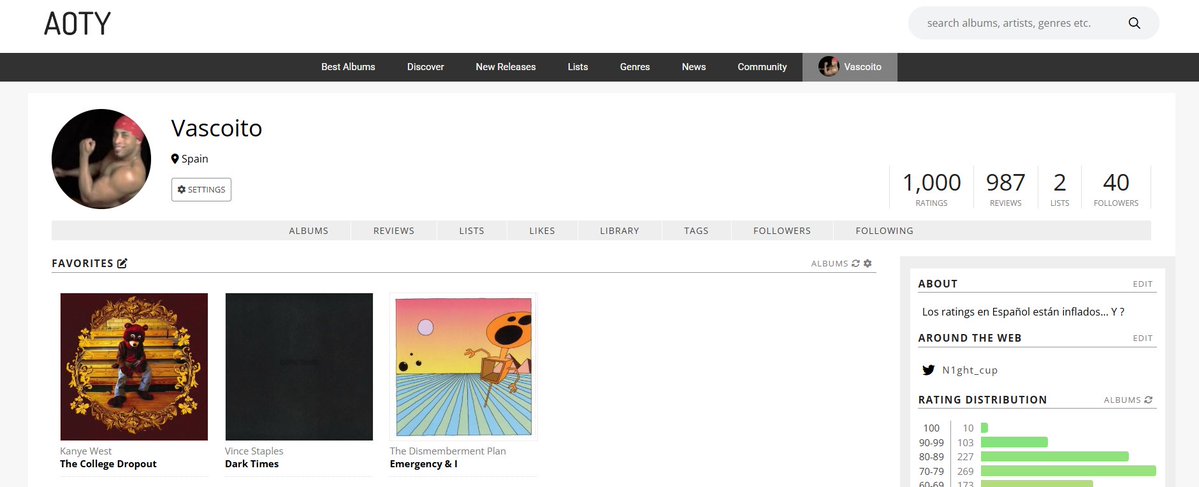Click the AOTY site logo
Viewport: 1199px width, 487px height.
(77, 24)
